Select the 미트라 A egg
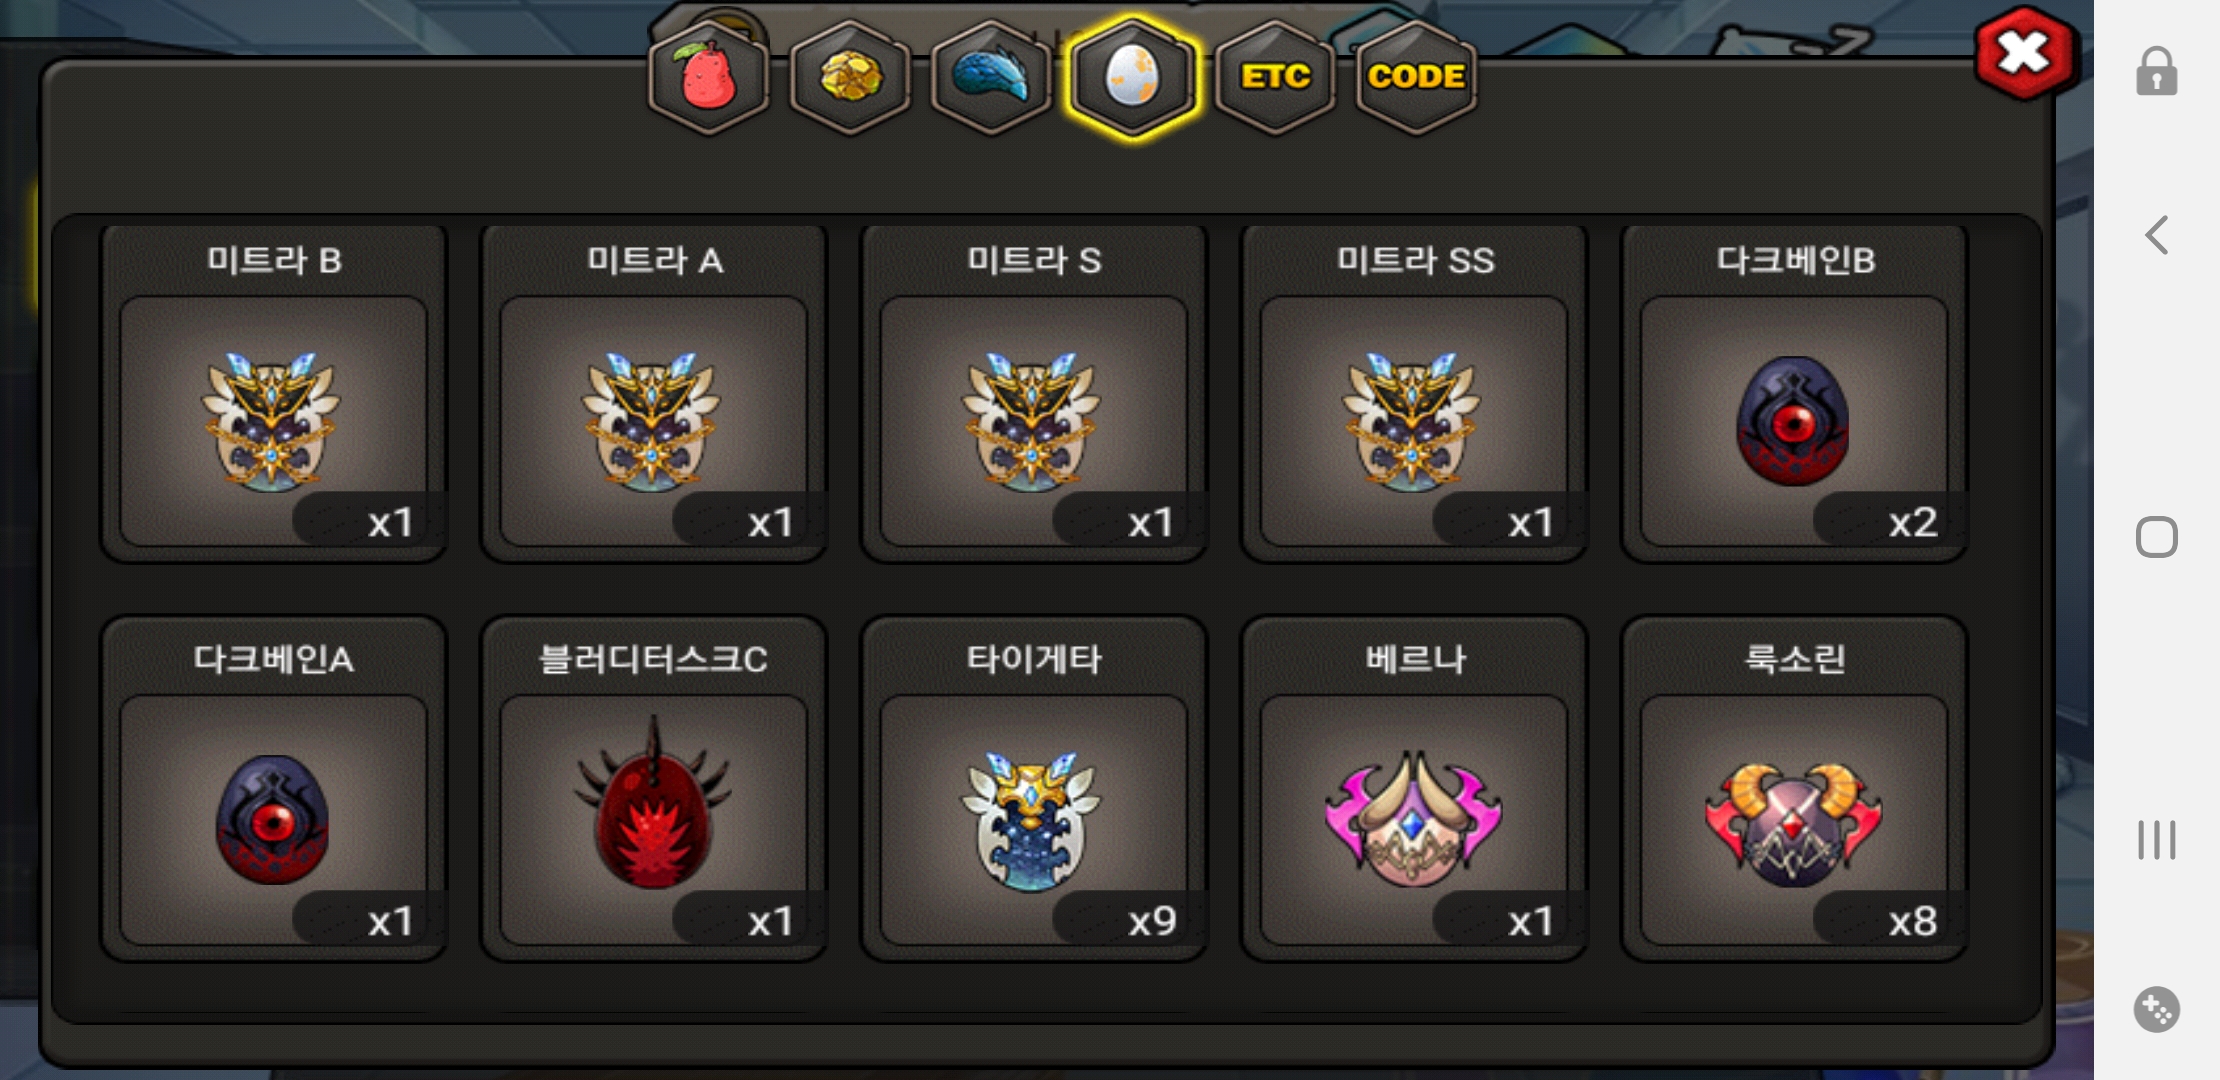 (653, 393)
